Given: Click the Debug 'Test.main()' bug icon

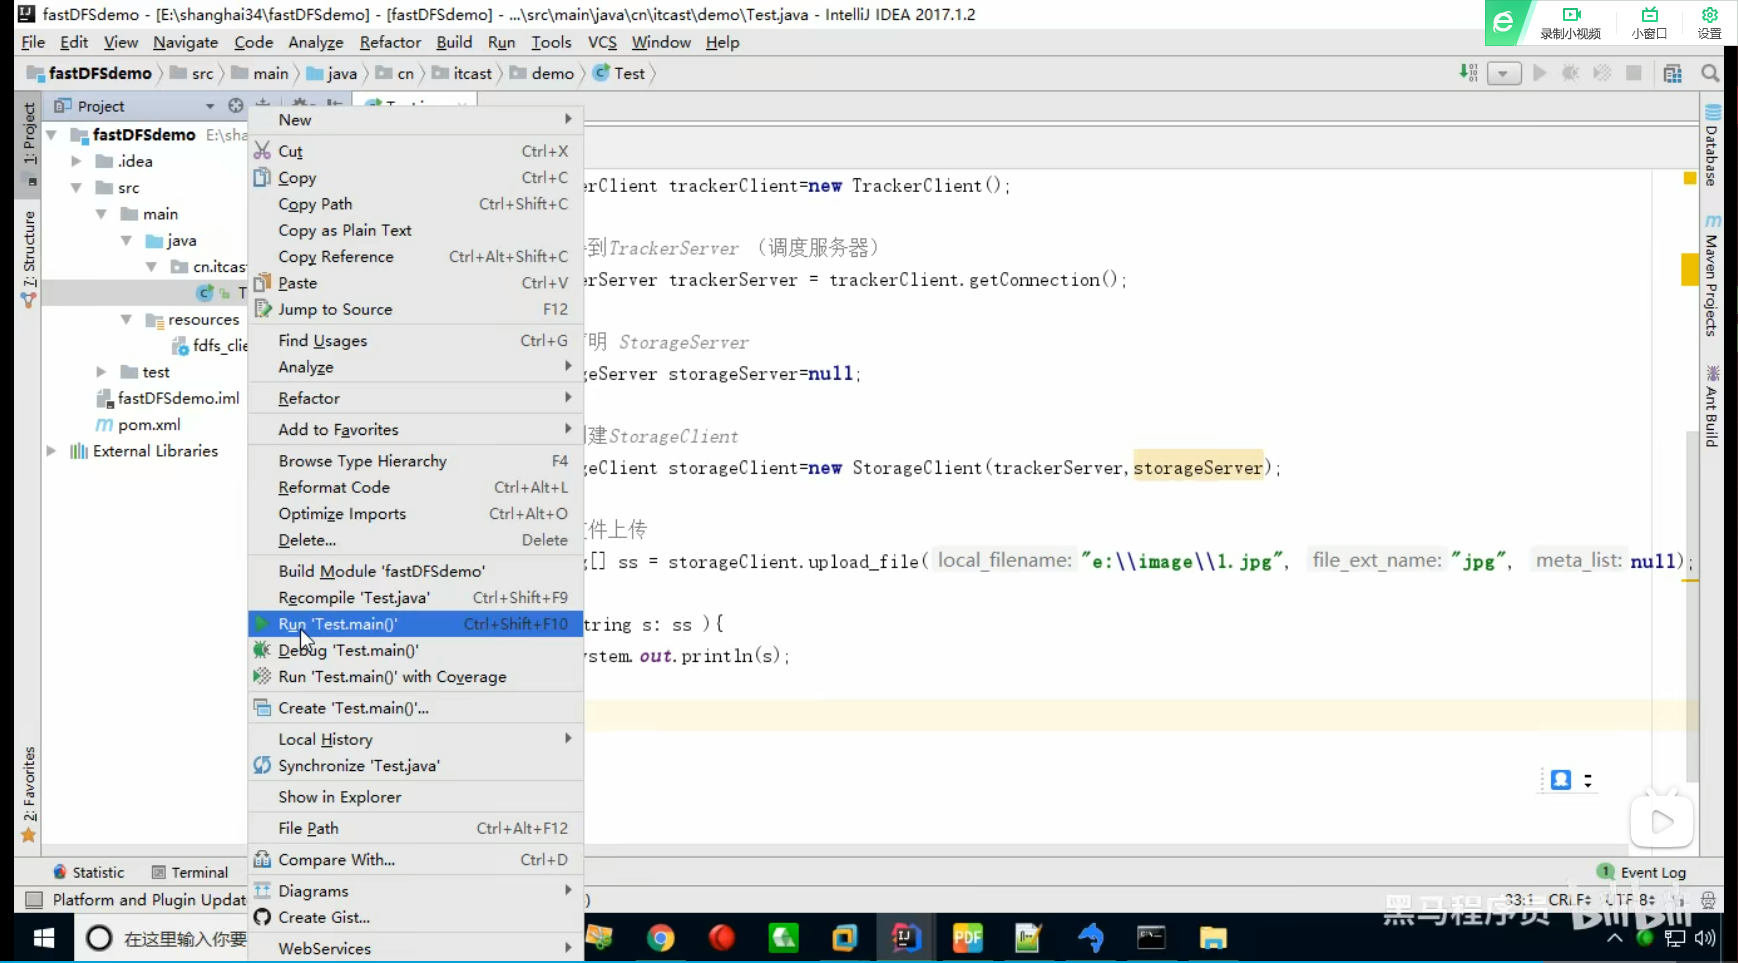Looking at the screenshot, I should (x=262, y=650).
